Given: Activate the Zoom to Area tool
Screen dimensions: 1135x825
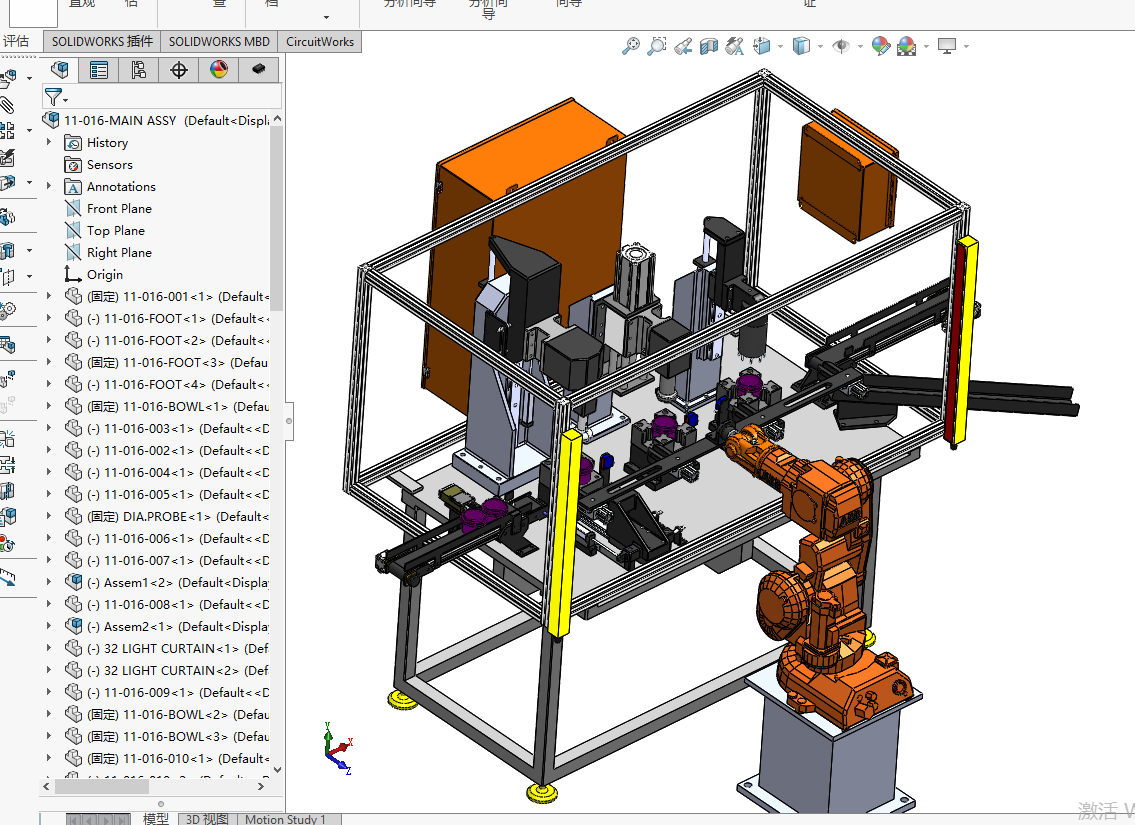Looking at the screenshot, I should (x=657, y=46).
